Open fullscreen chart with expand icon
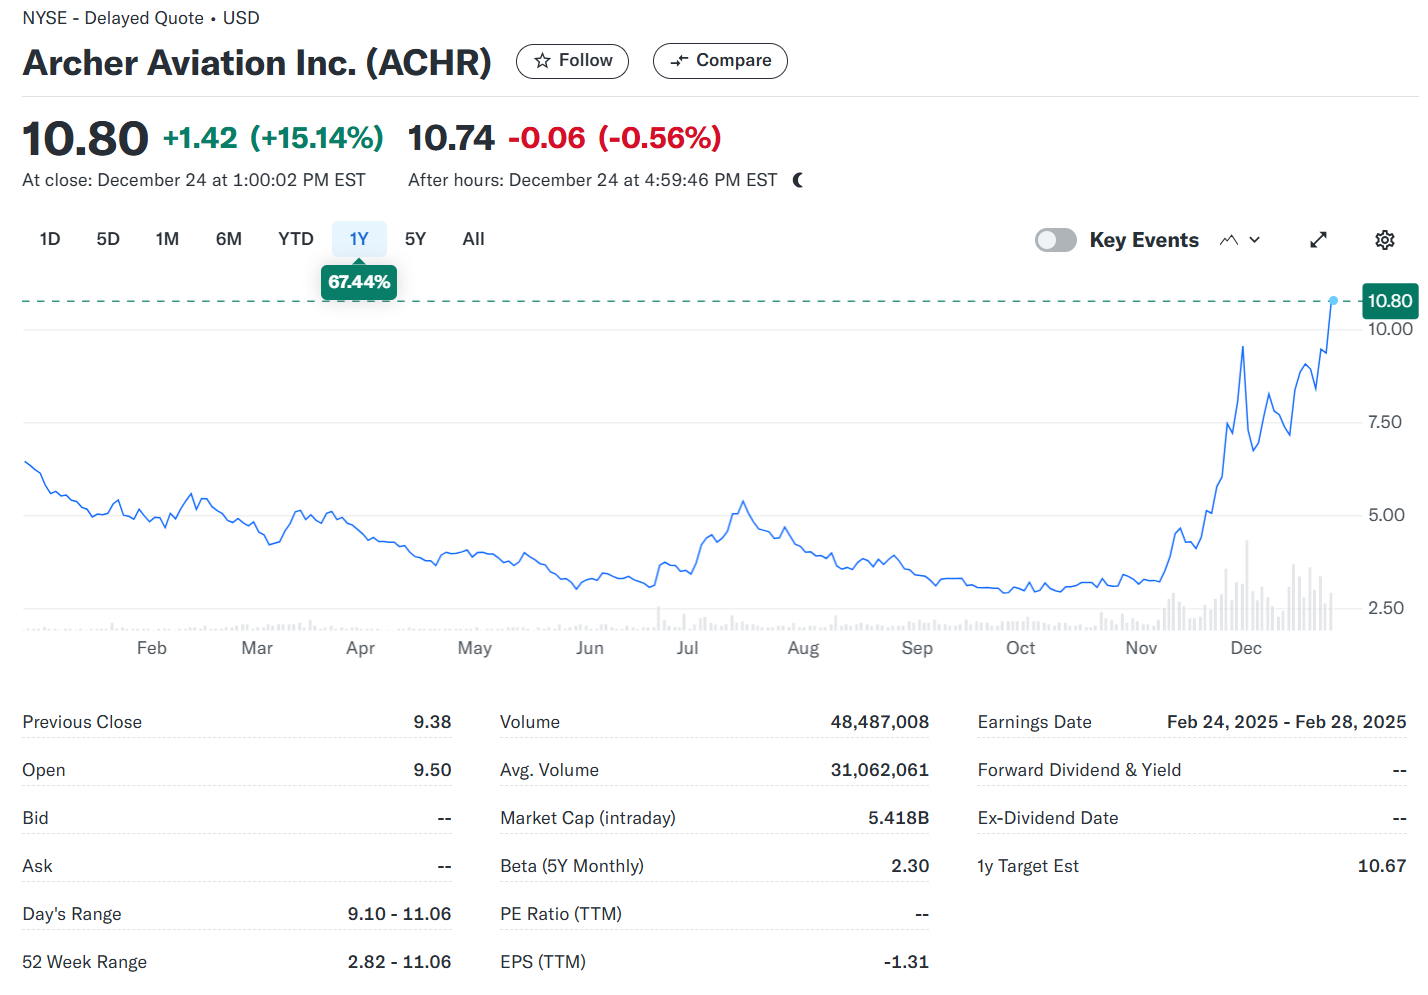Viewport: 1428px width, 995px height. pos(1318,240)
